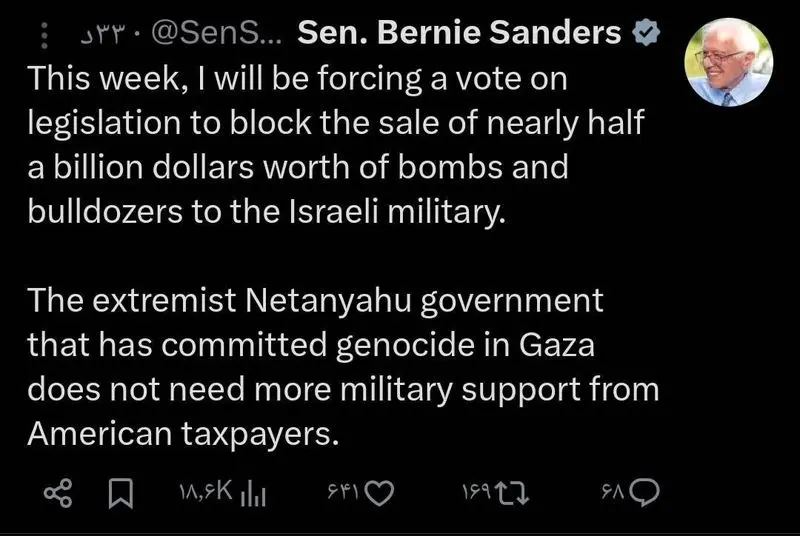Like the tweet with the heart icon
This screenshot has height=536, width=800.
point(382,491)
